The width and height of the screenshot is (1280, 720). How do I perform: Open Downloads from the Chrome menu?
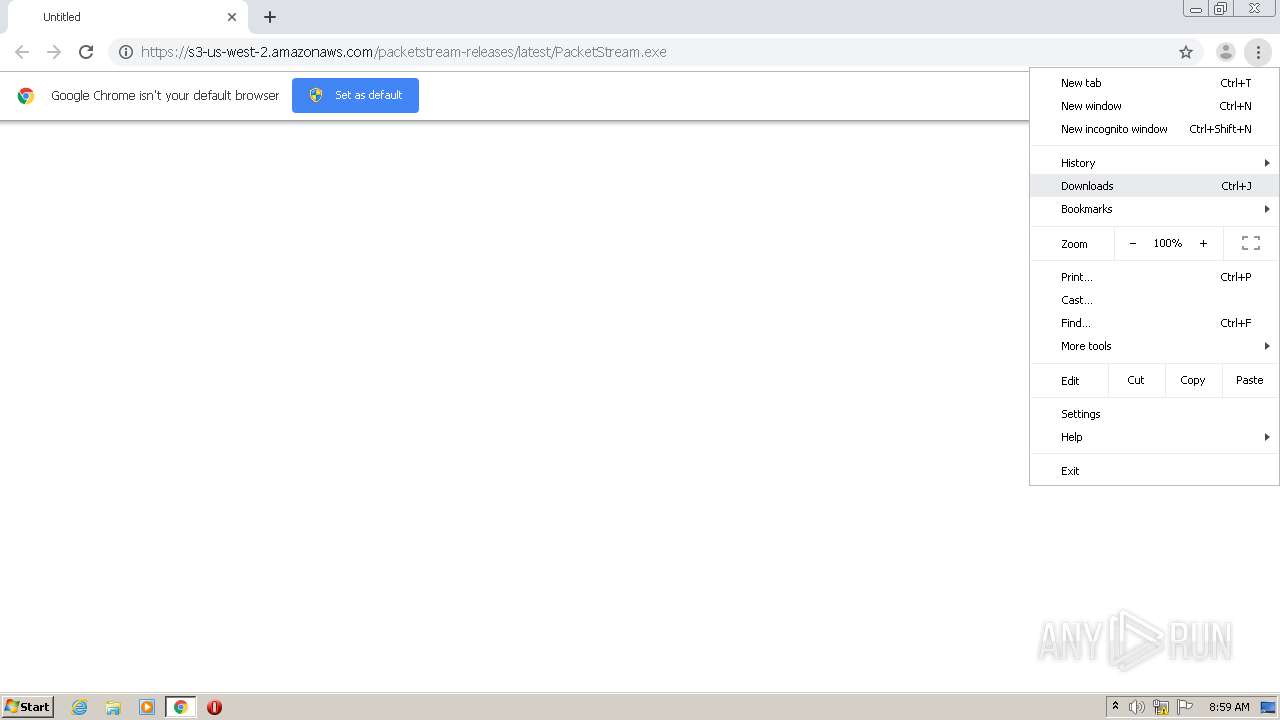[1155, 186]
